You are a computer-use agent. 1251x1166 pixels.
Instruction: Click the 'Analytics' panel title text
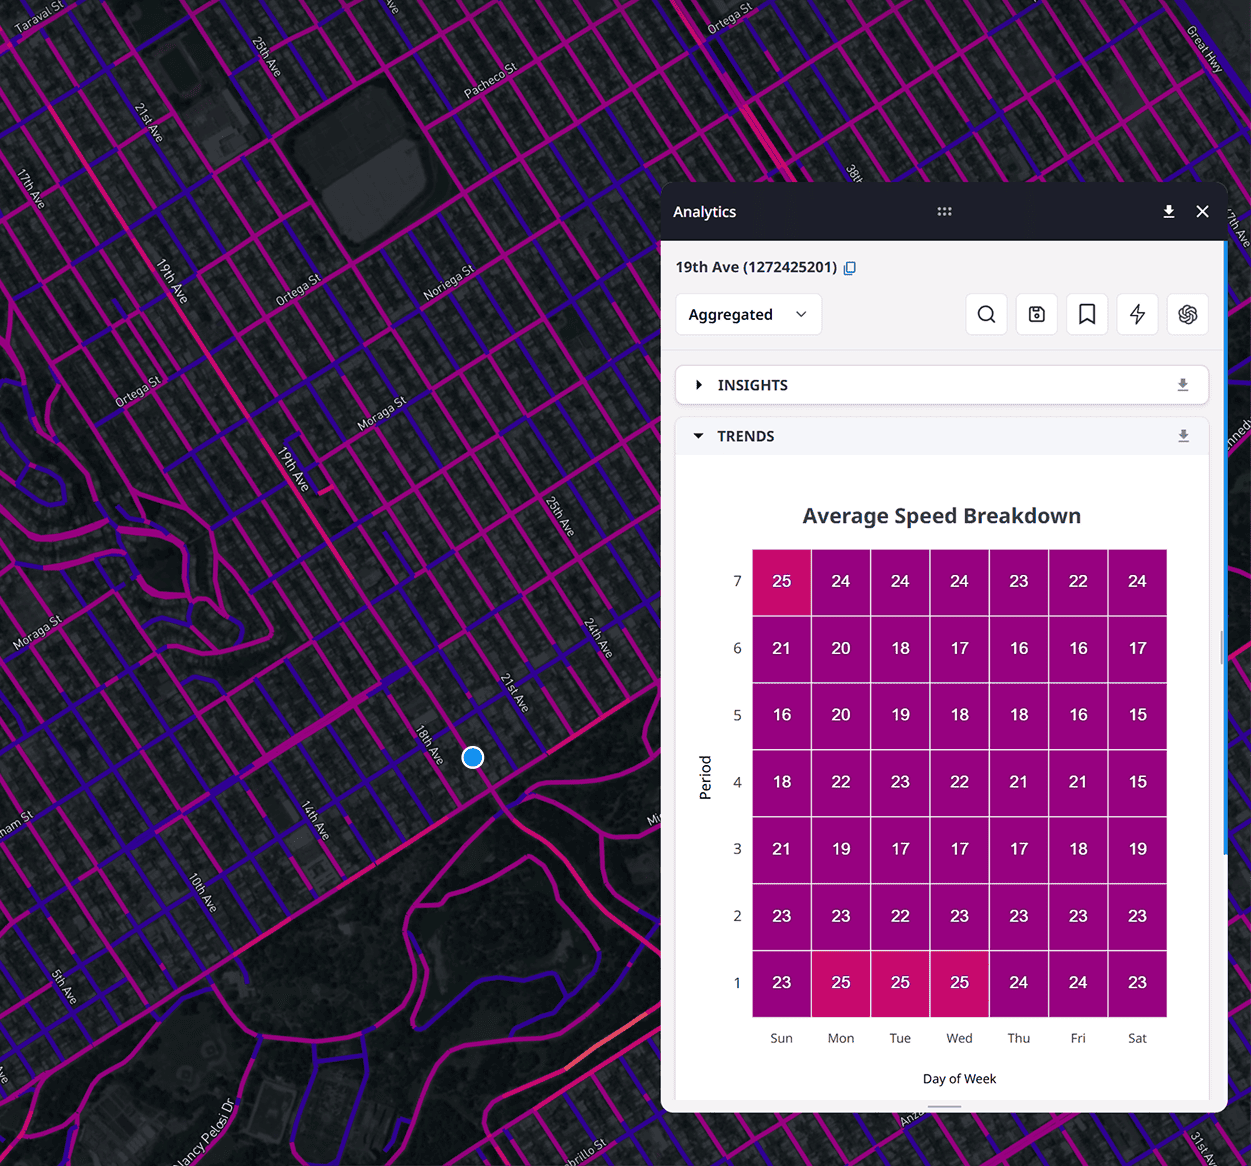705,212
